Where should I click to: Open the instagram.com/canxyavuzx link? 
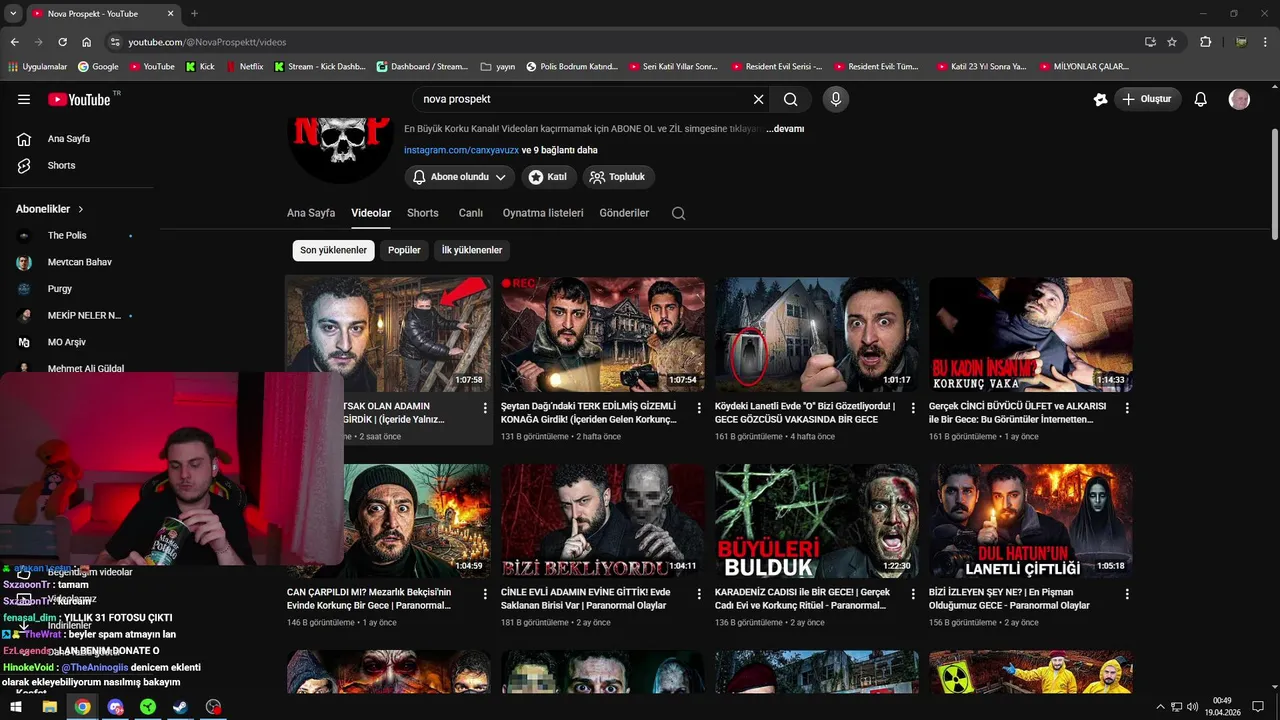coord(461,150)
